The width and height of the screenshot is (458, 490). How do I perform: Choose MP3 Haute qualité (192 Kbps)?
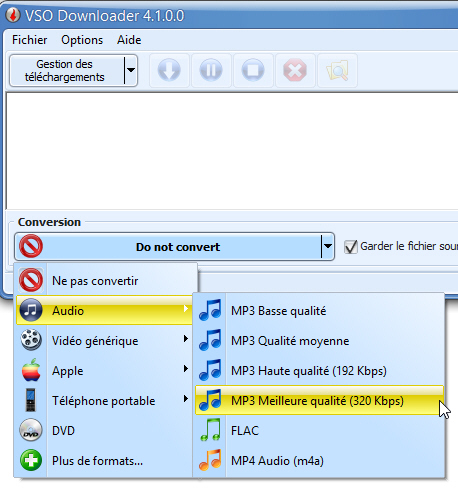click(319, 370)
